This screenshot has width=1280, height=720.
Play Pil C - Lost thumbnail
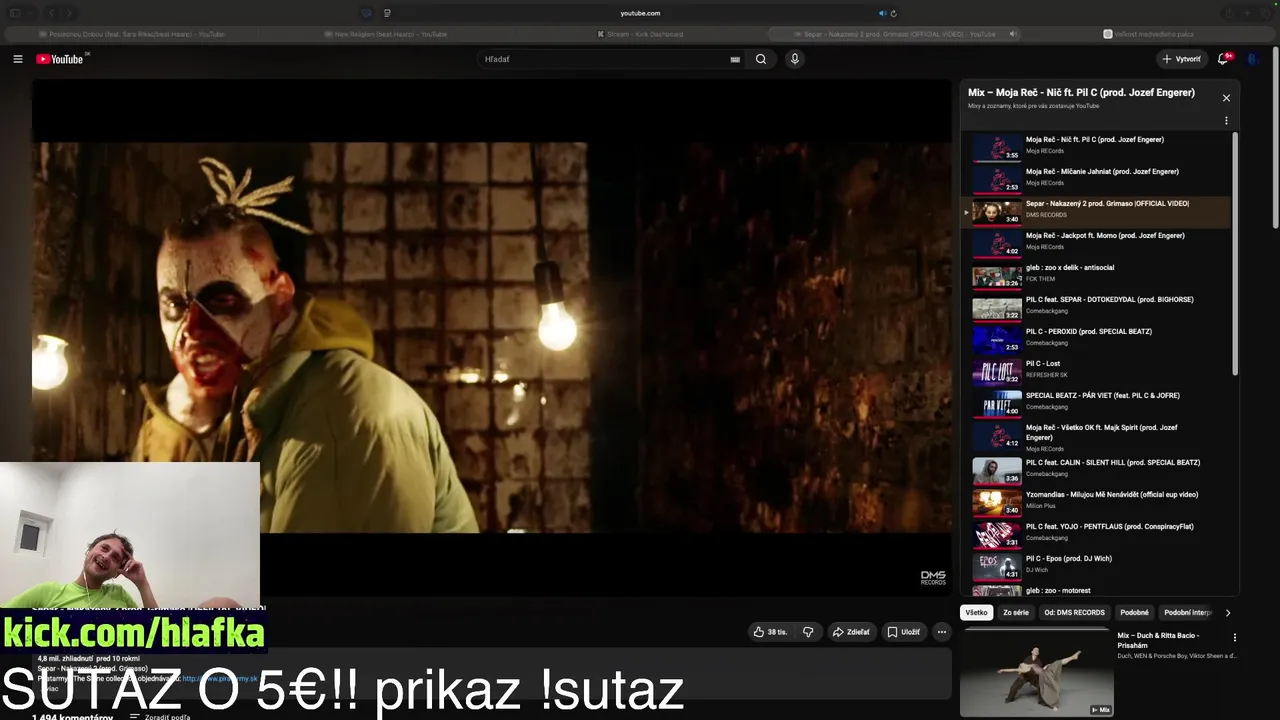(997, 372)
